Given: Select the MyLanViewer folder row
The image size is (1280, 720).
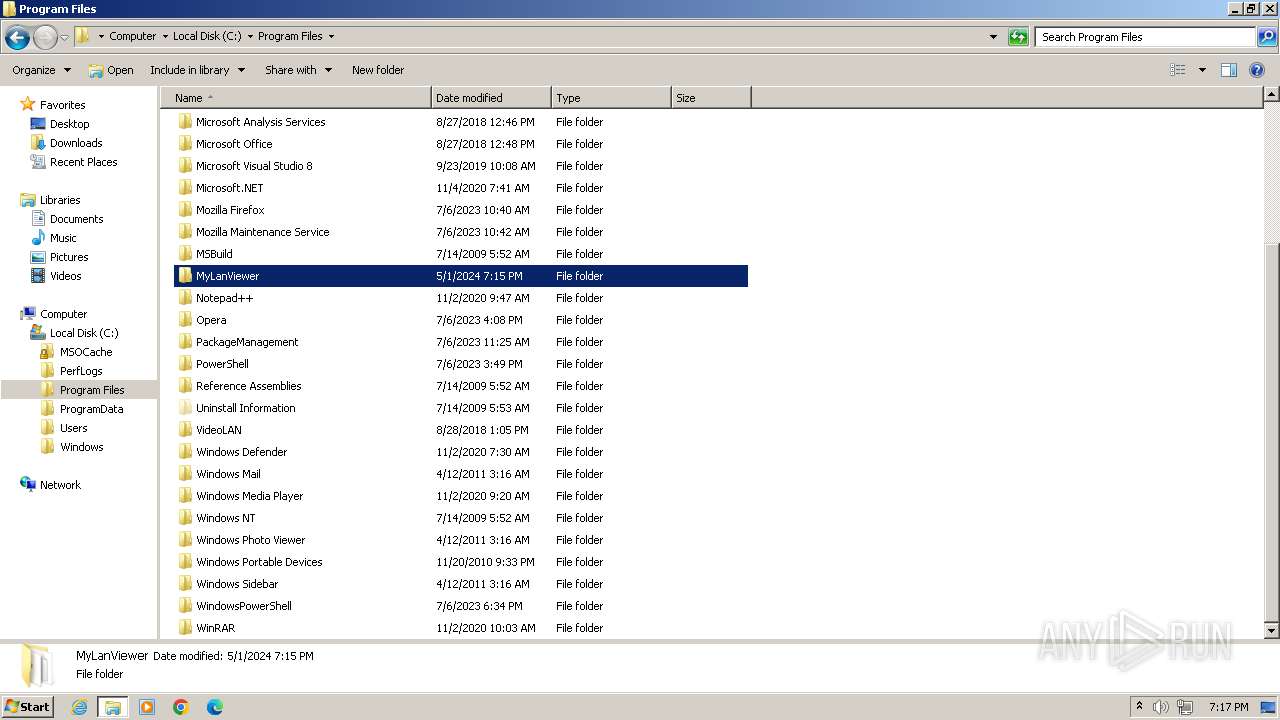Looking at the screenshot, I should coord(461,276).
